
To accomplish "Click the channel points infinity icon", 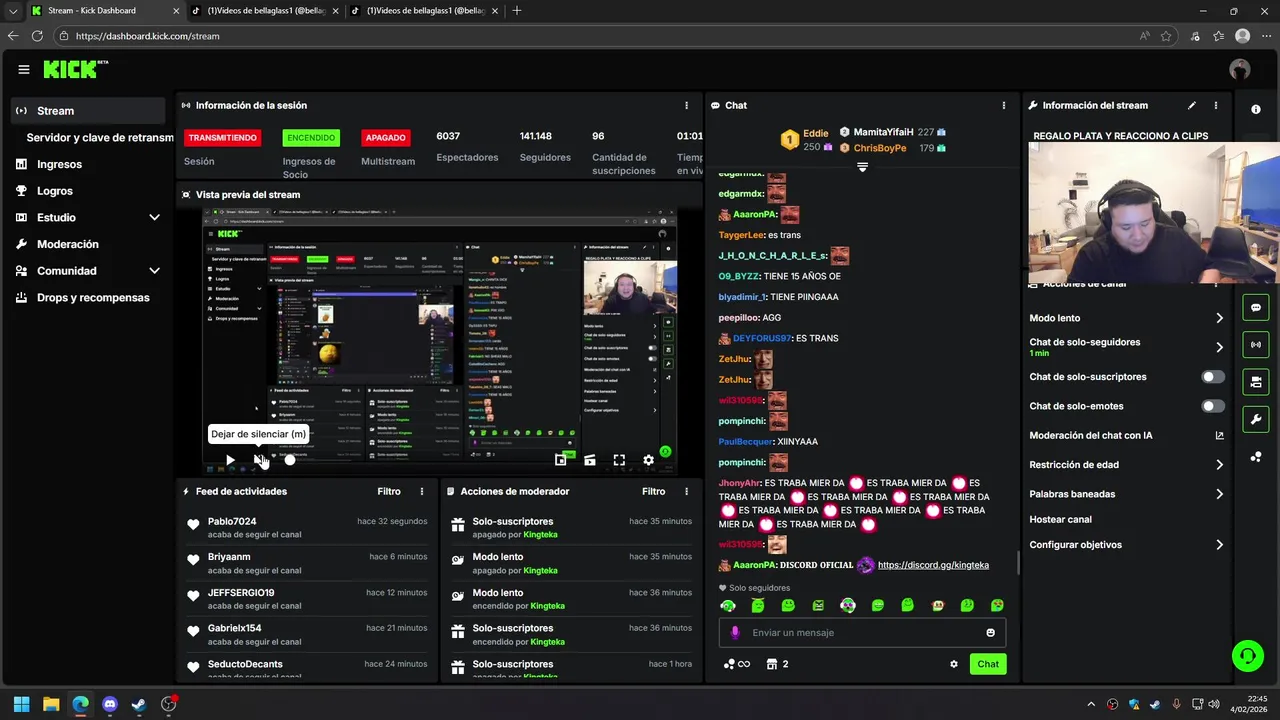I will click(x=736, y=664).
